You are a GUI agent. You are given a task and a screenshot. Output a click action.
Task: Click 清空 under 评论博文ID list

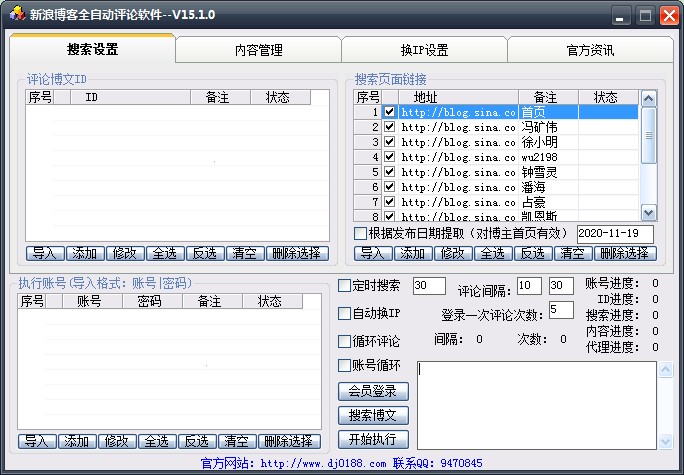coord(245,253)
